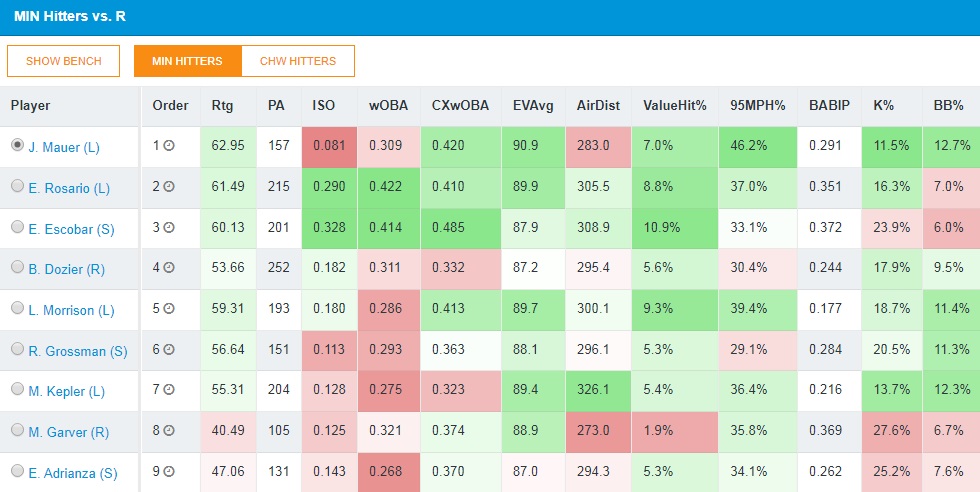Click the clock icon beside order 1
The image size is (980, 492).
point(169,146)
